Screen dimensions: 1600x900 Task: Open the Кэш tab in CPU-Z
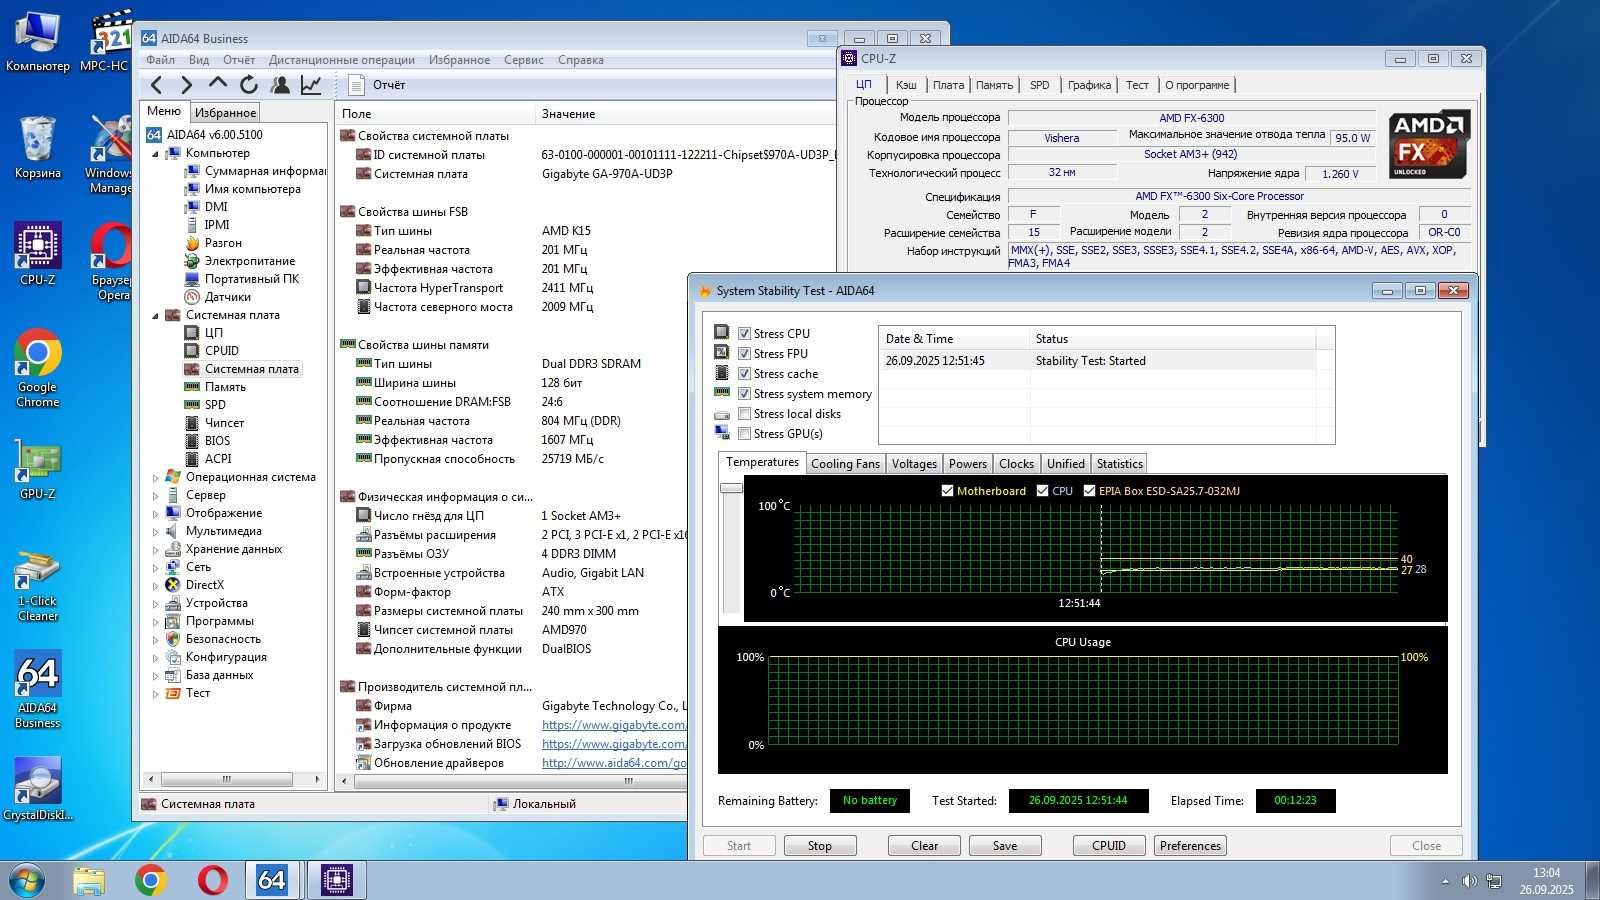click(906, 85)
